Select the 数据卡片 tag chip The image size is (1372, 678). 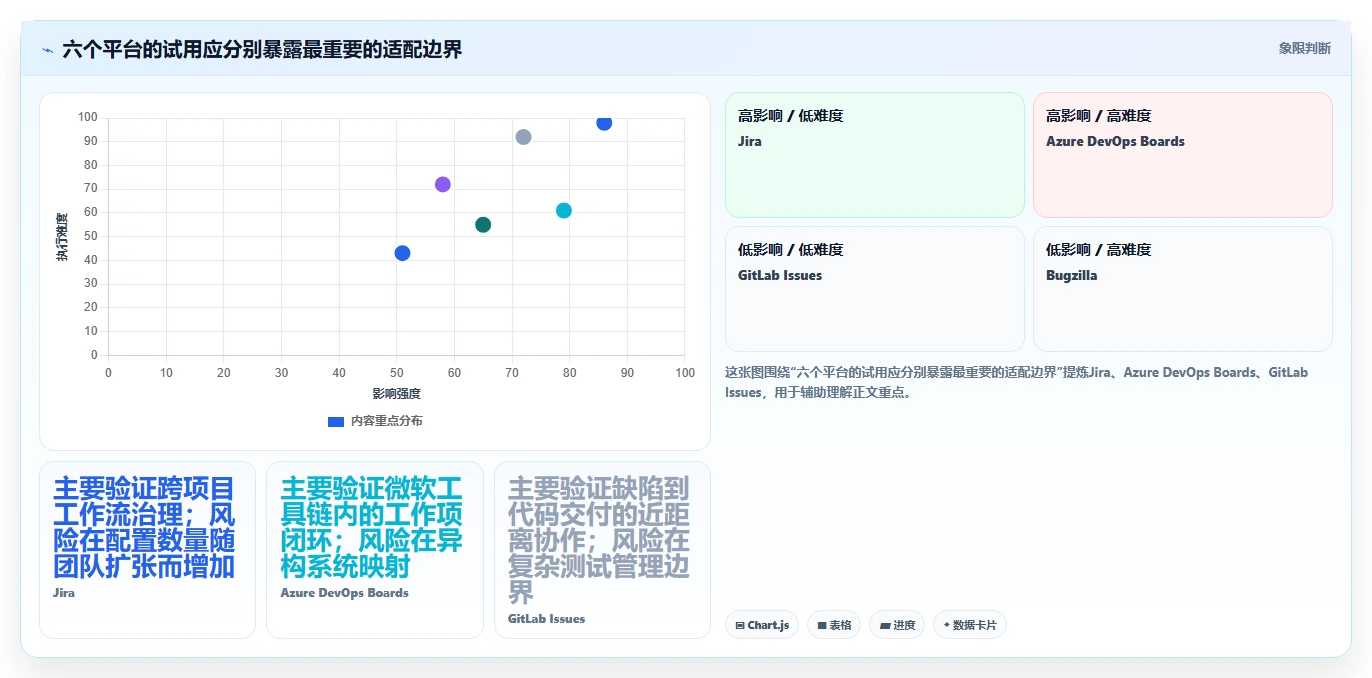[970, 625]
